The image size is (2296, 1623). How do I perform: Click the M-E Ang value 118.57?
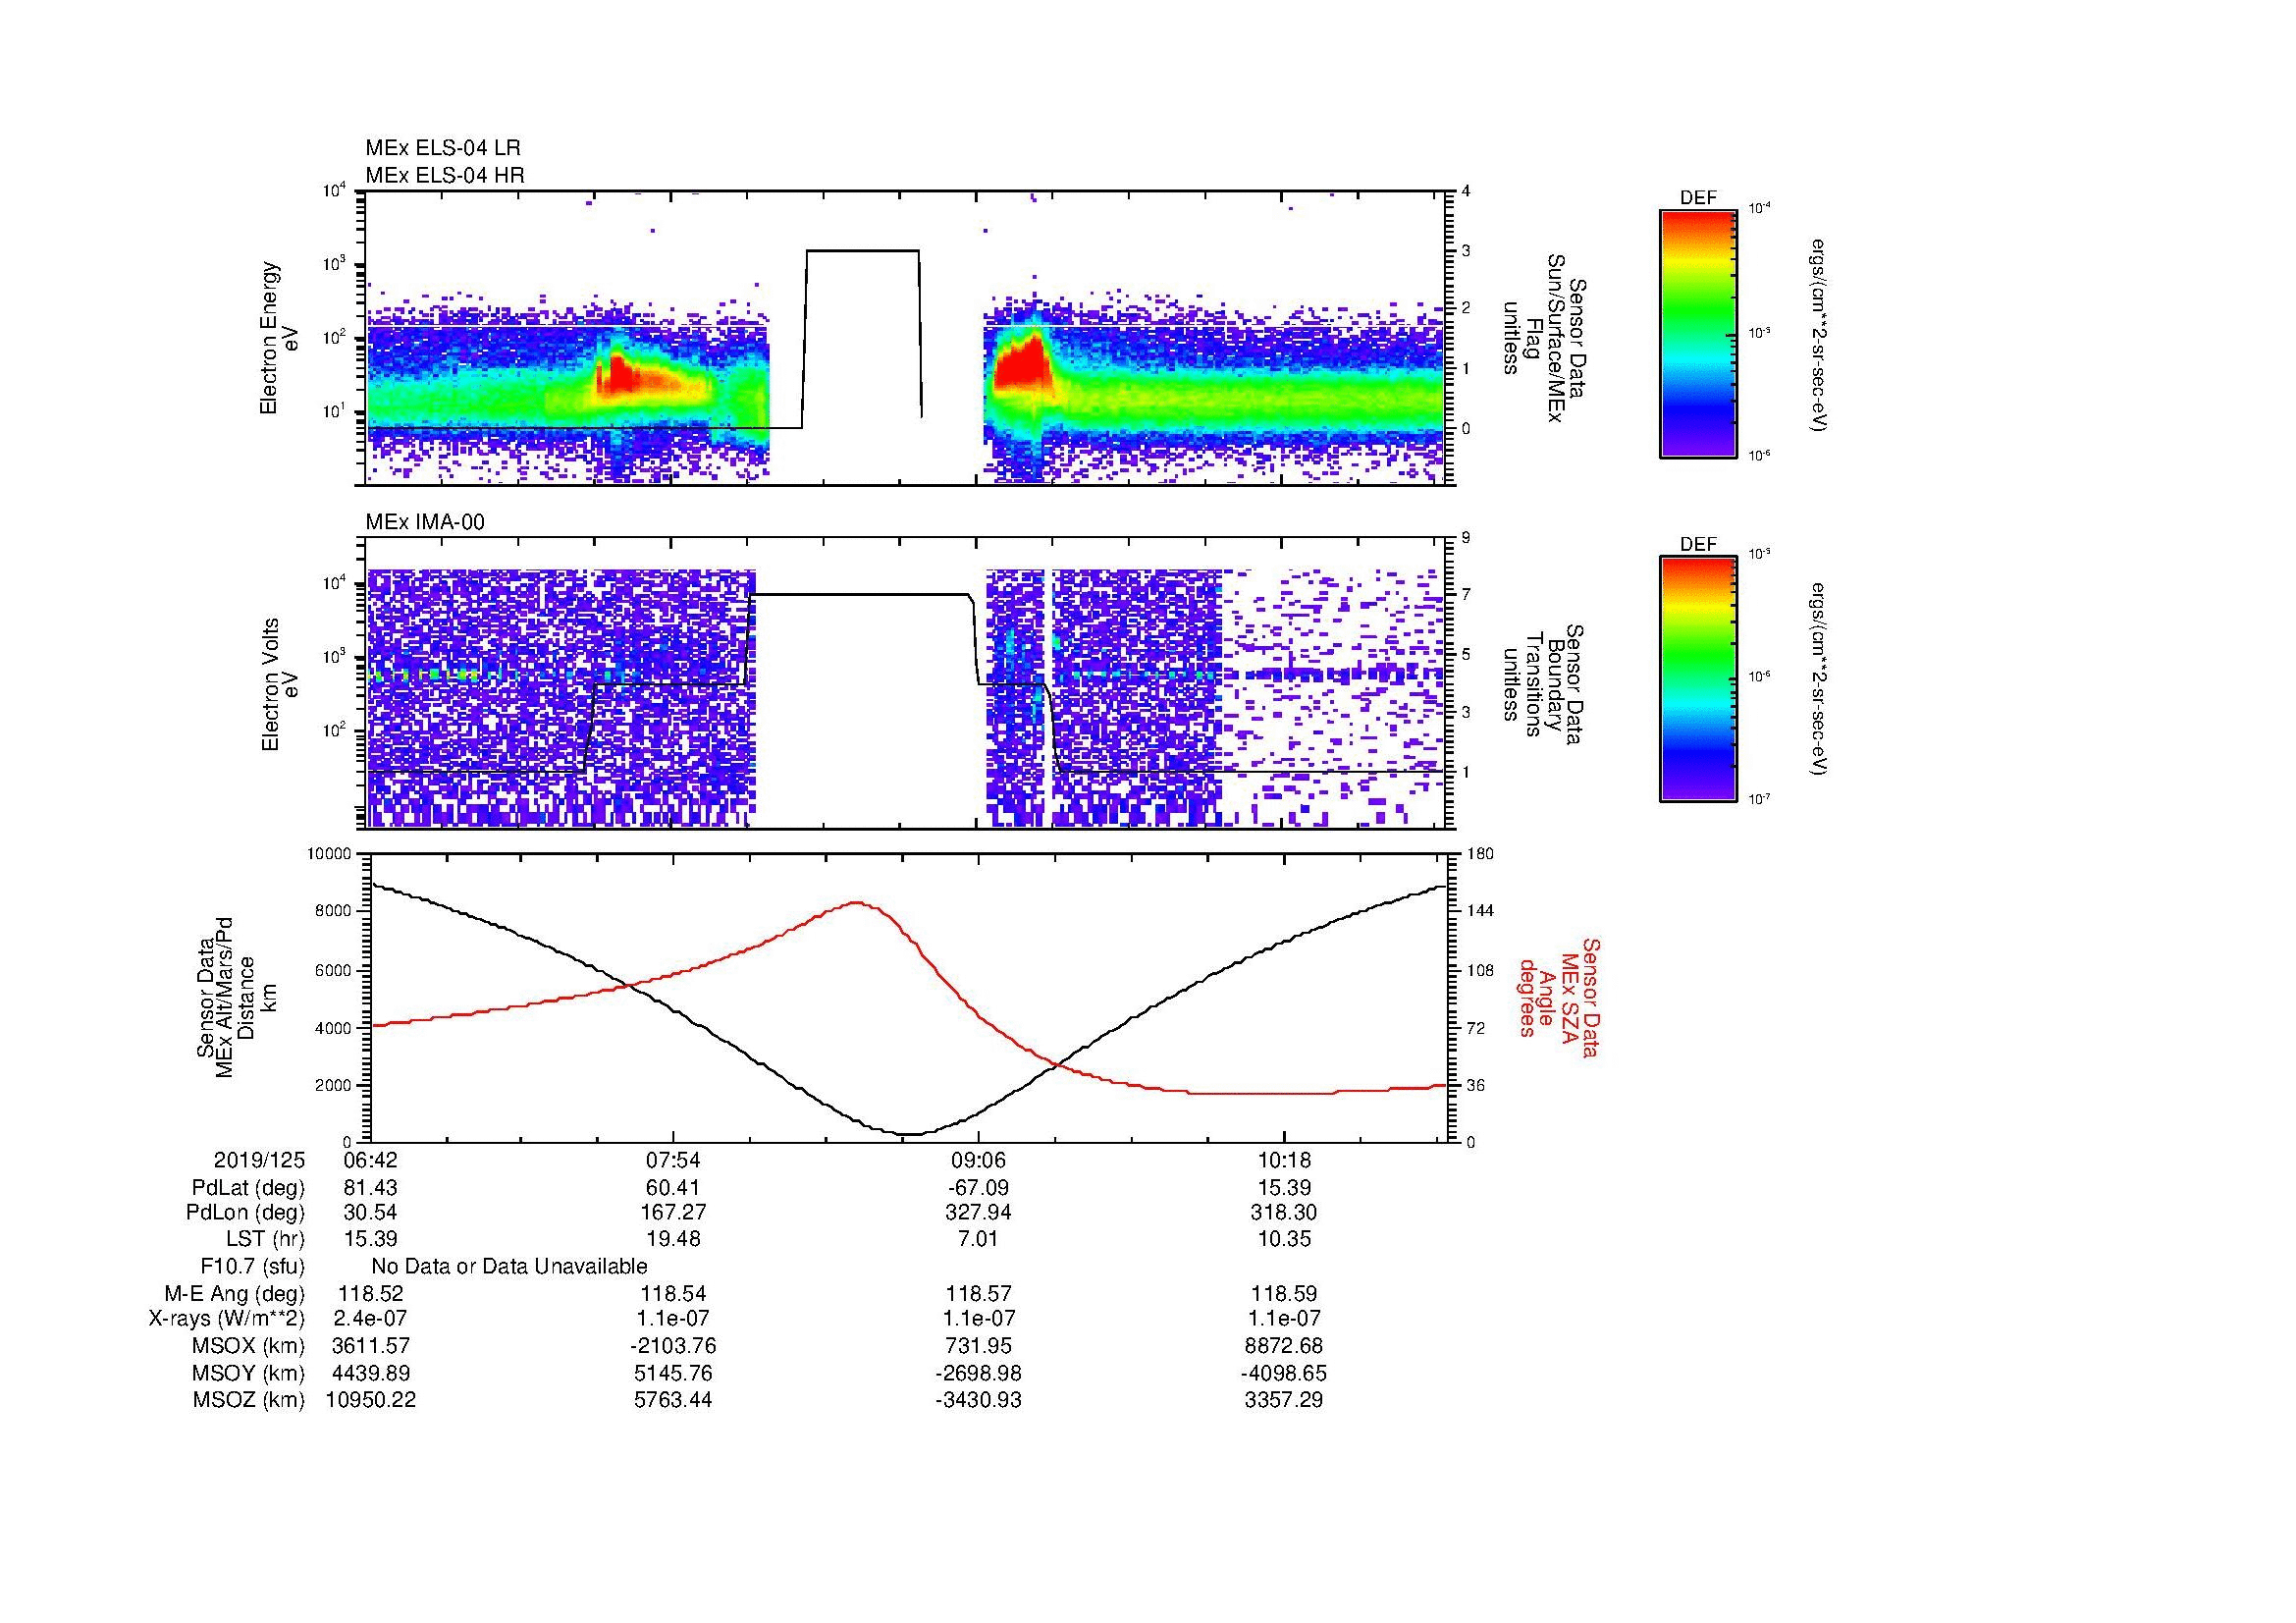point(978,1293)
